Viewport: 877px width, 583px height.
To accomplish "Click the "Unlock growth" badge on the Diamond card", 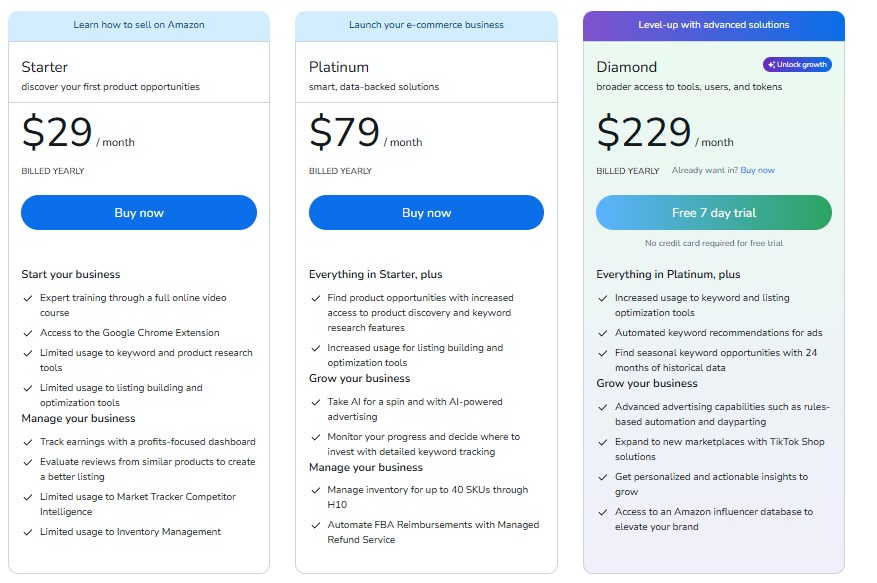I will pos(795,64).
